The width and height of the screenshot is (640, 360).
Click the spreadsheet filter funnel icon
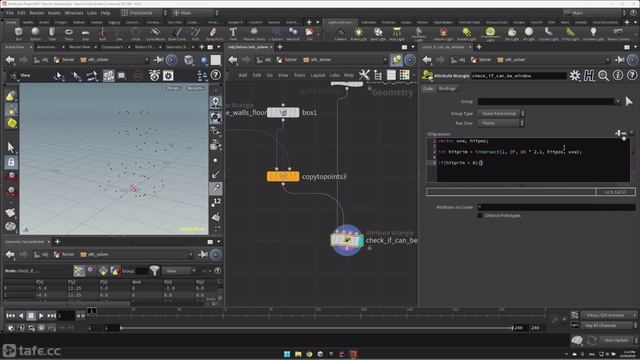pos(154,270)
